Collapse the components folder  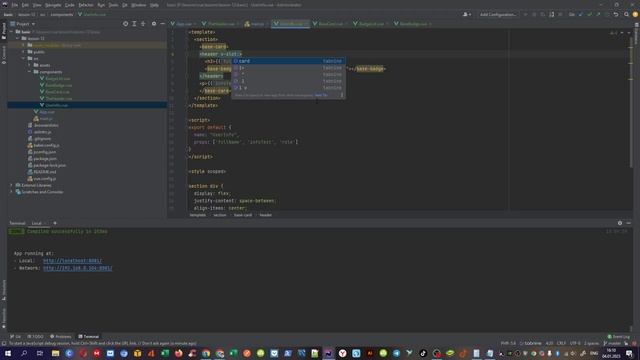pos(29,72)
